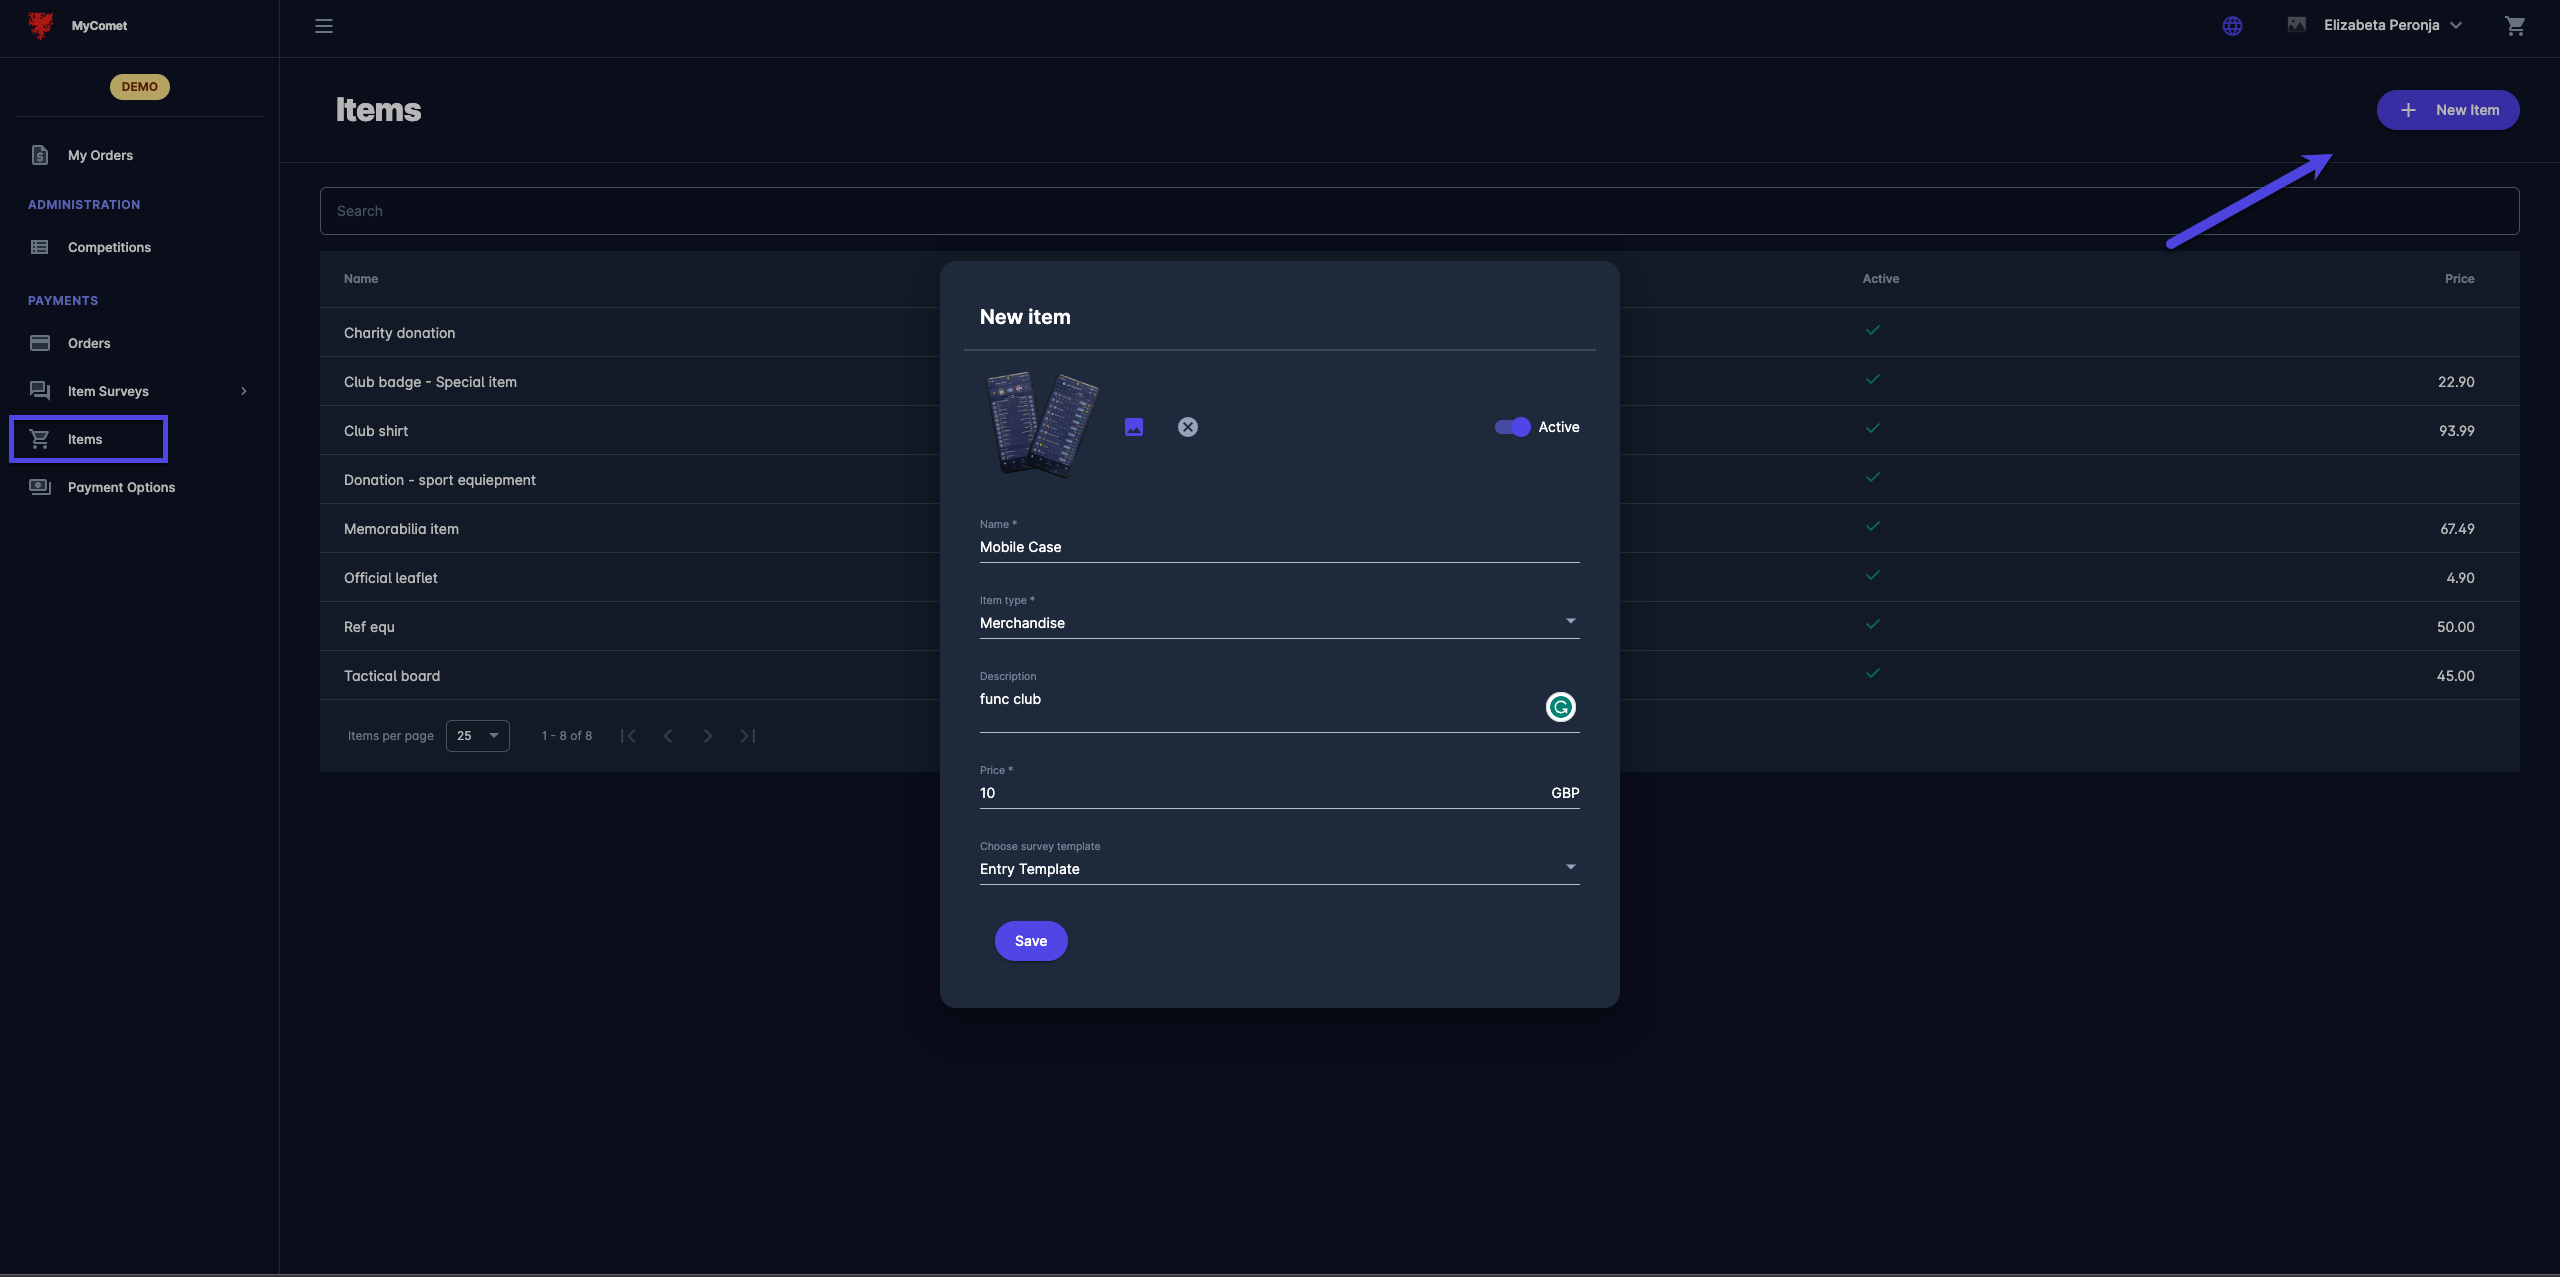The image size is (2560, 1277).
Task: Click the MyComet logo
Action: click(x=42, y=26)
